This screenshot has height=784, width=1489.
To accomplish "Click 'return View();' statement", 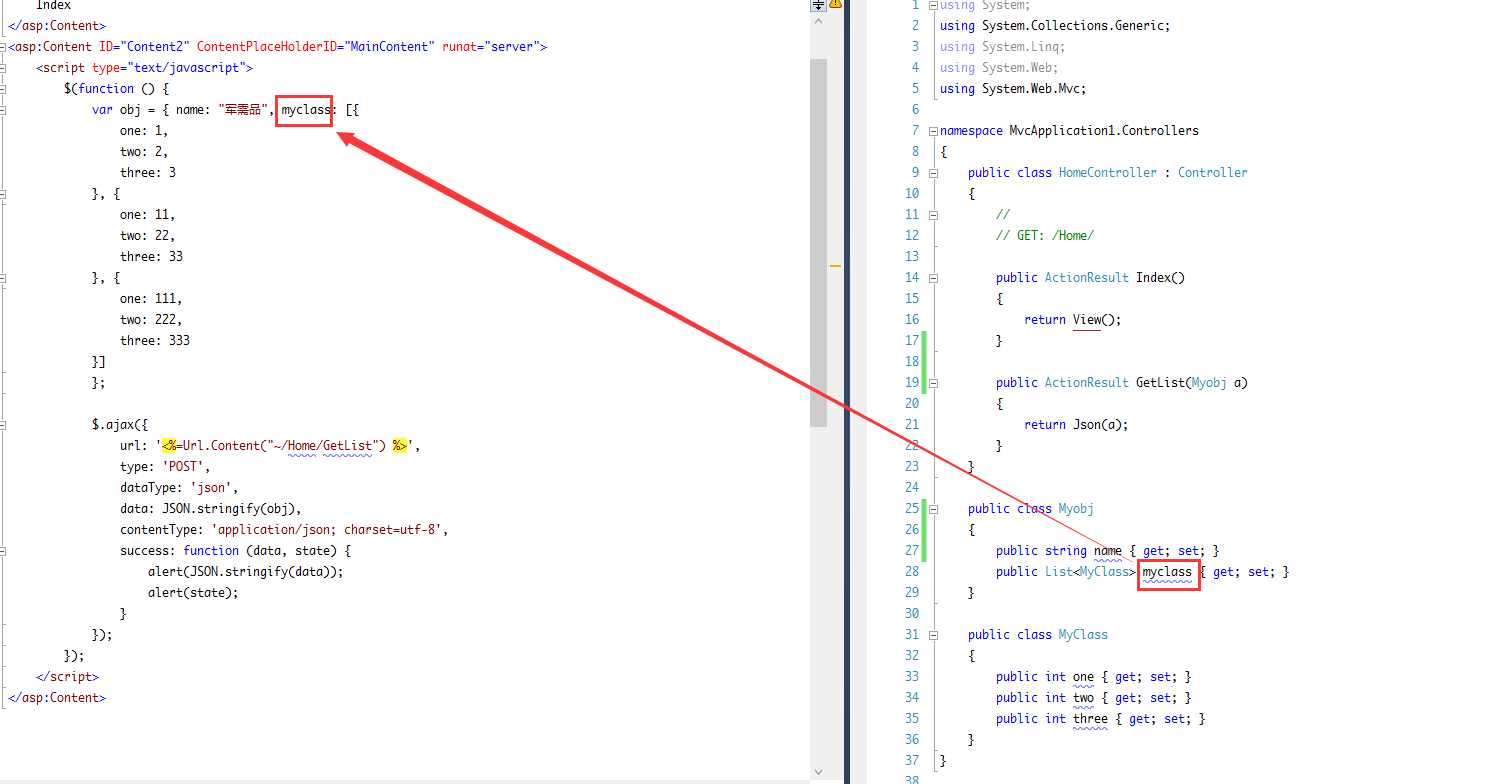I will coord(1073,319).
